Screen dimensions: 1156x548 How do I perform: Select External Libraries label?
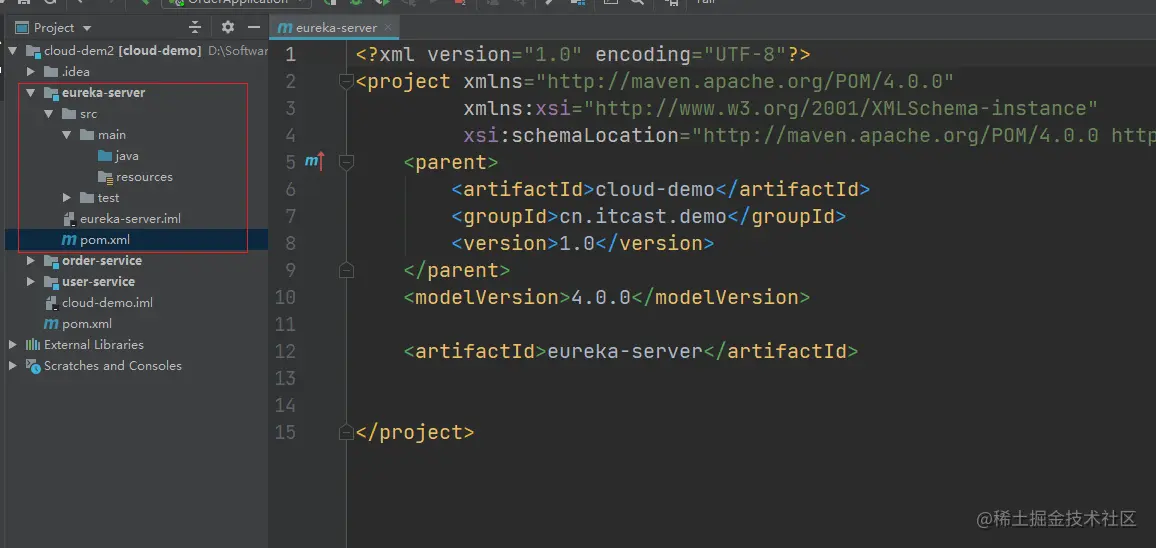coord(94,344)
